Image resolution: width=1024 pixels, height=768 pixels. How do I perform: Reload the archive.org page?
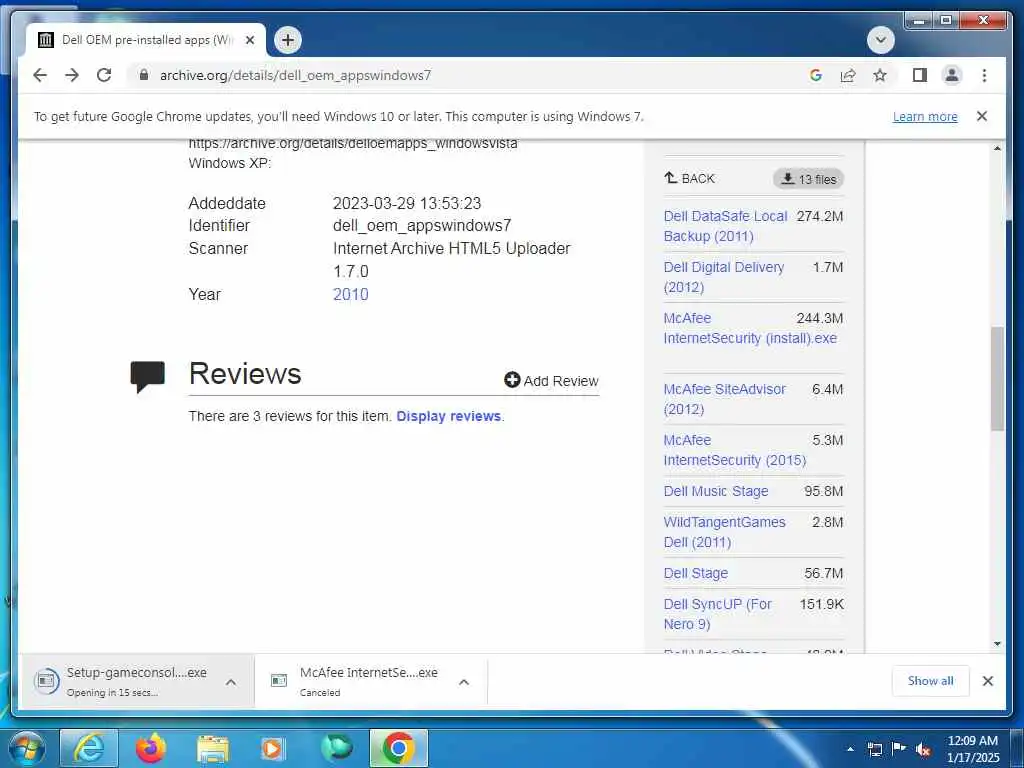point(104,75)
